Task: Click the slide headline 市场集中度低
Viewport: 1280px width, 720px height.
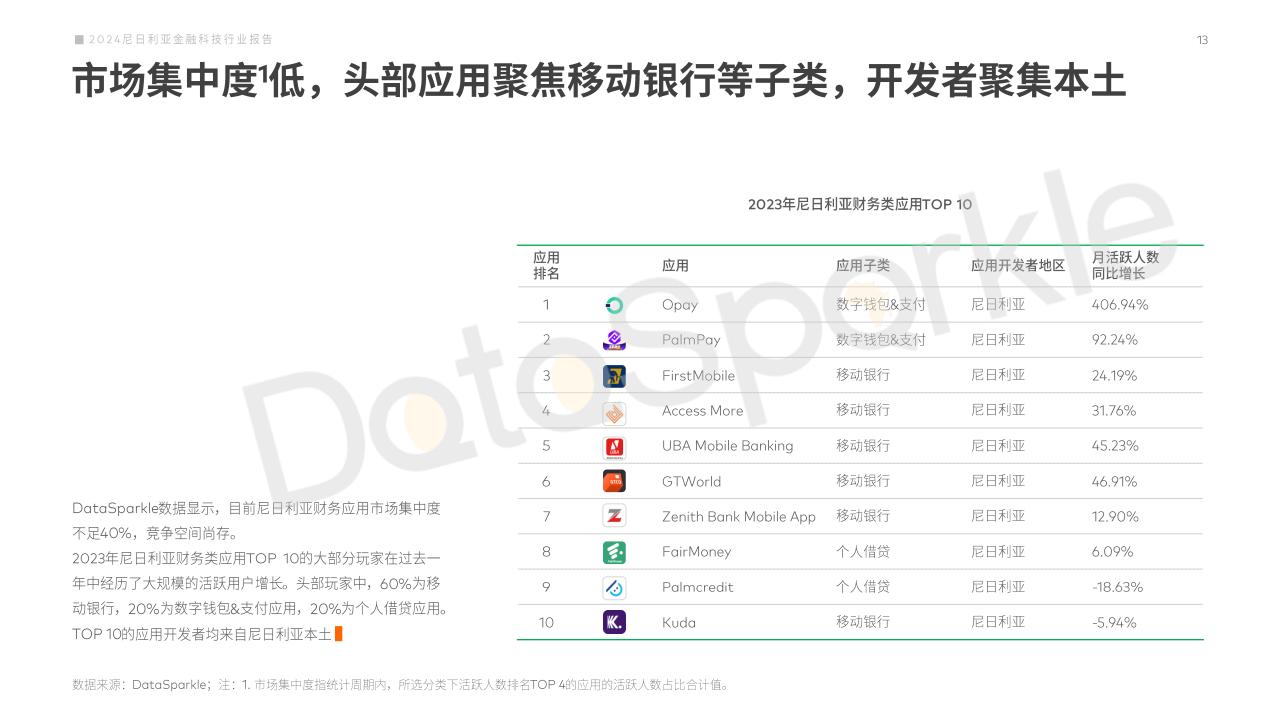Action: click(x=599, y=81)
